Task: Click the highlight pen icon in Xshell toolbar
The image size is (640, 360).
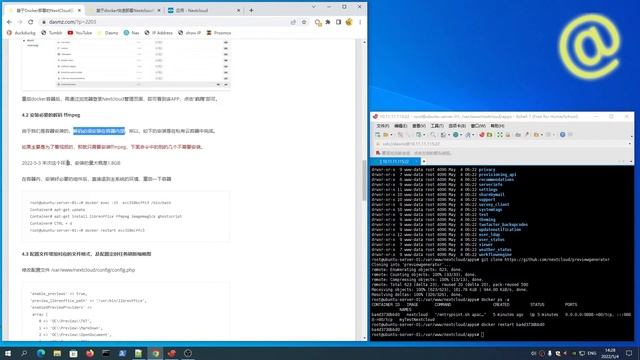Action: tap(527, 135)
